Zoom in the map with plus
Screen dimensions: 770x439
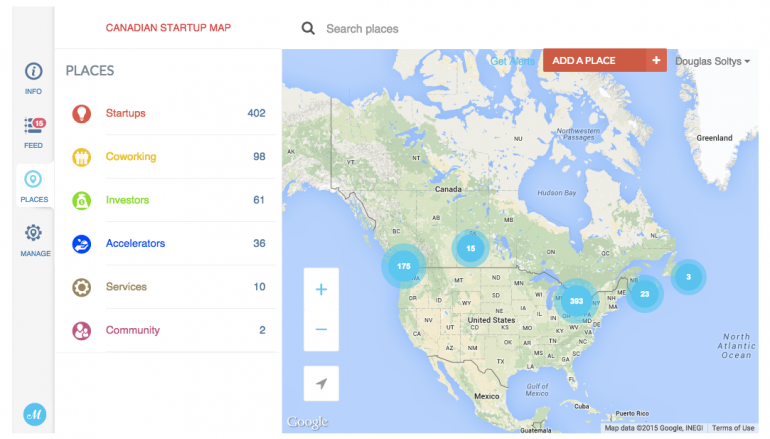coord(321,289)
